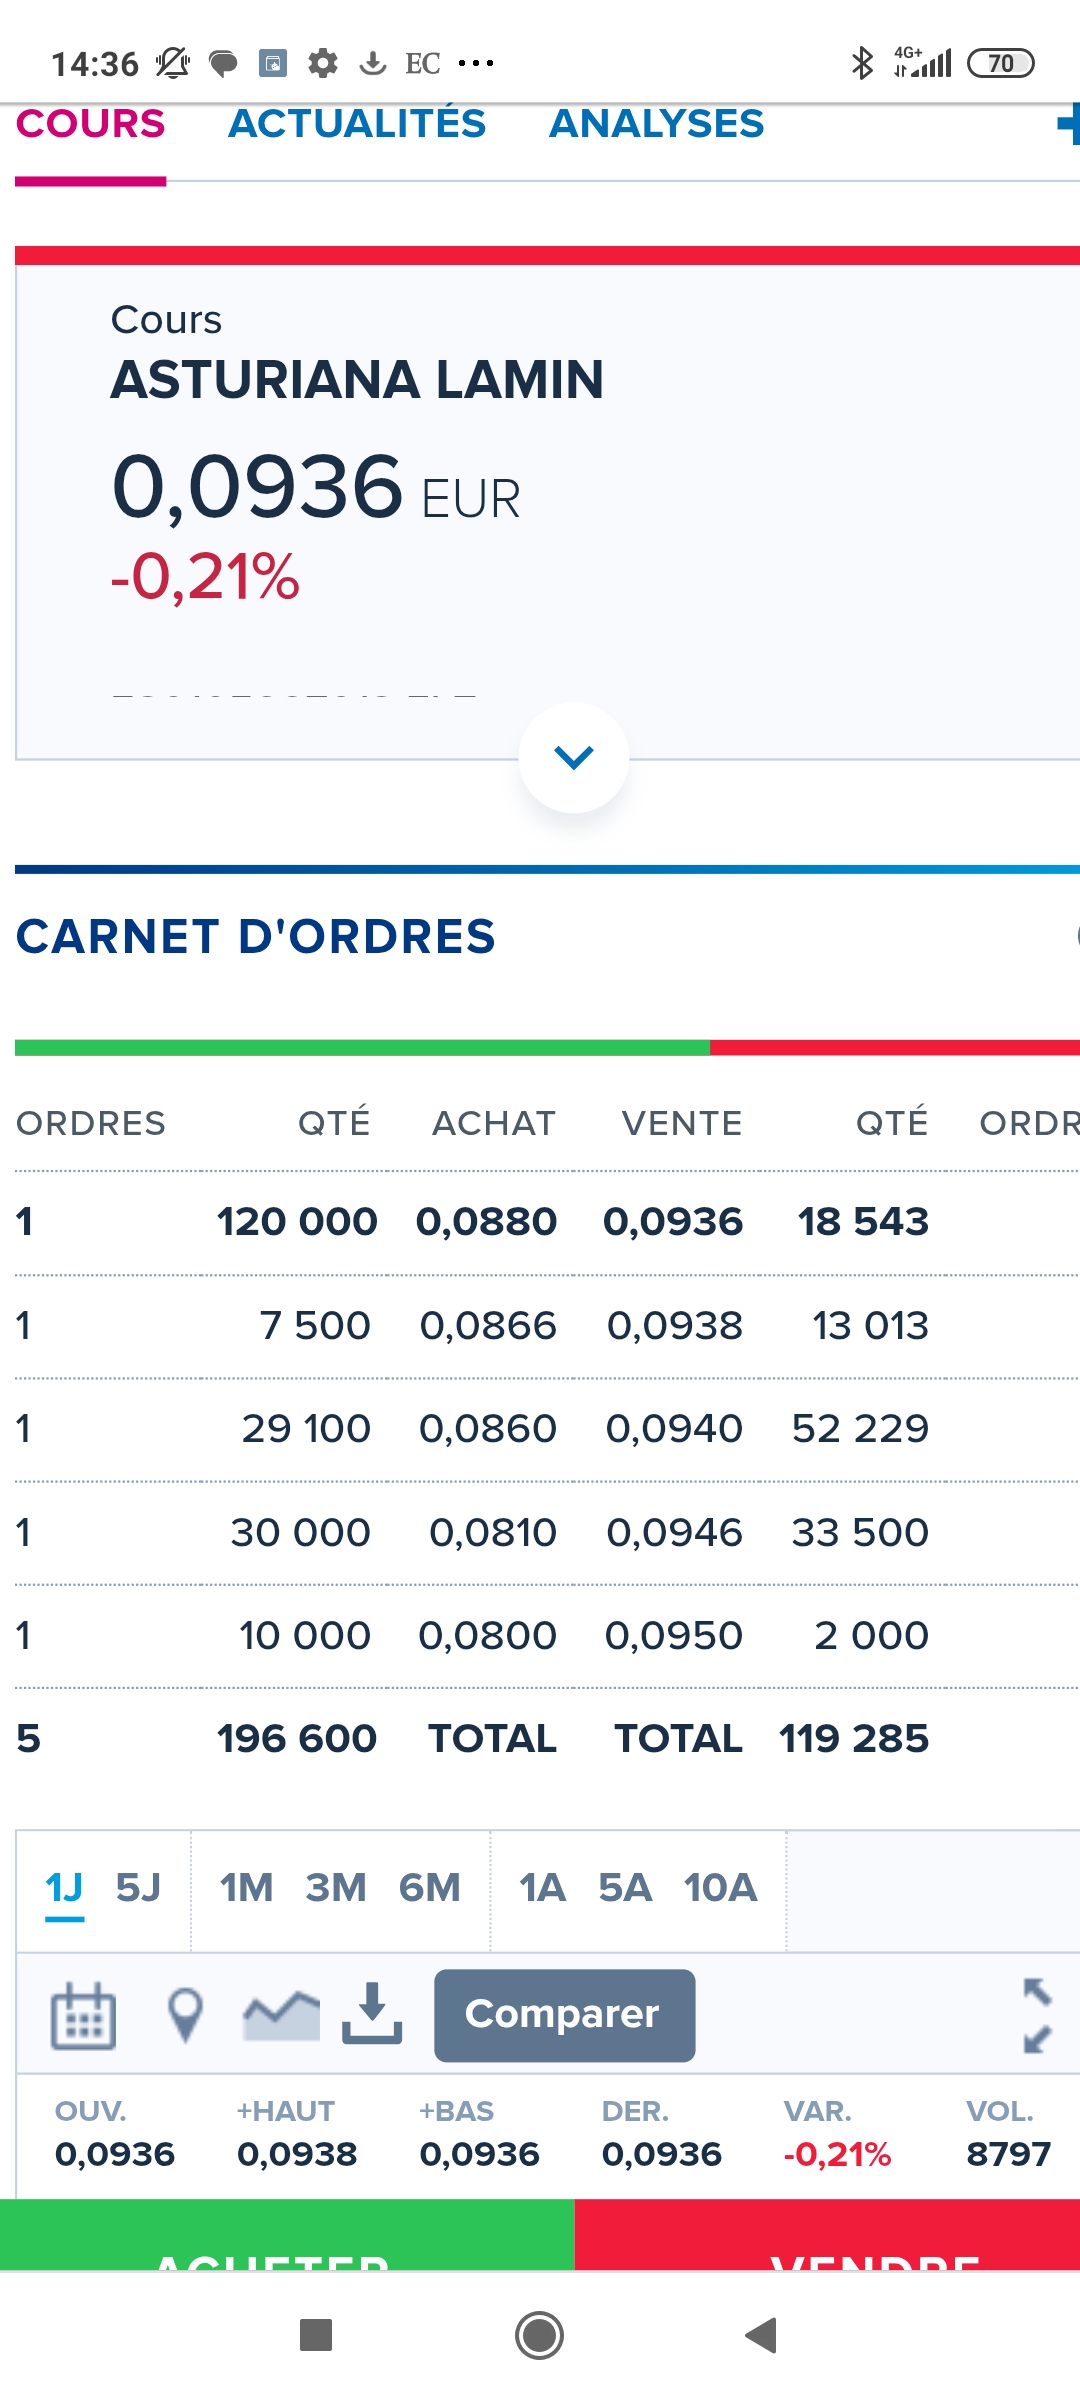The image size is (1080, 2400).
Task: Expand the Cours details chevron
Action: click(573, 757)
